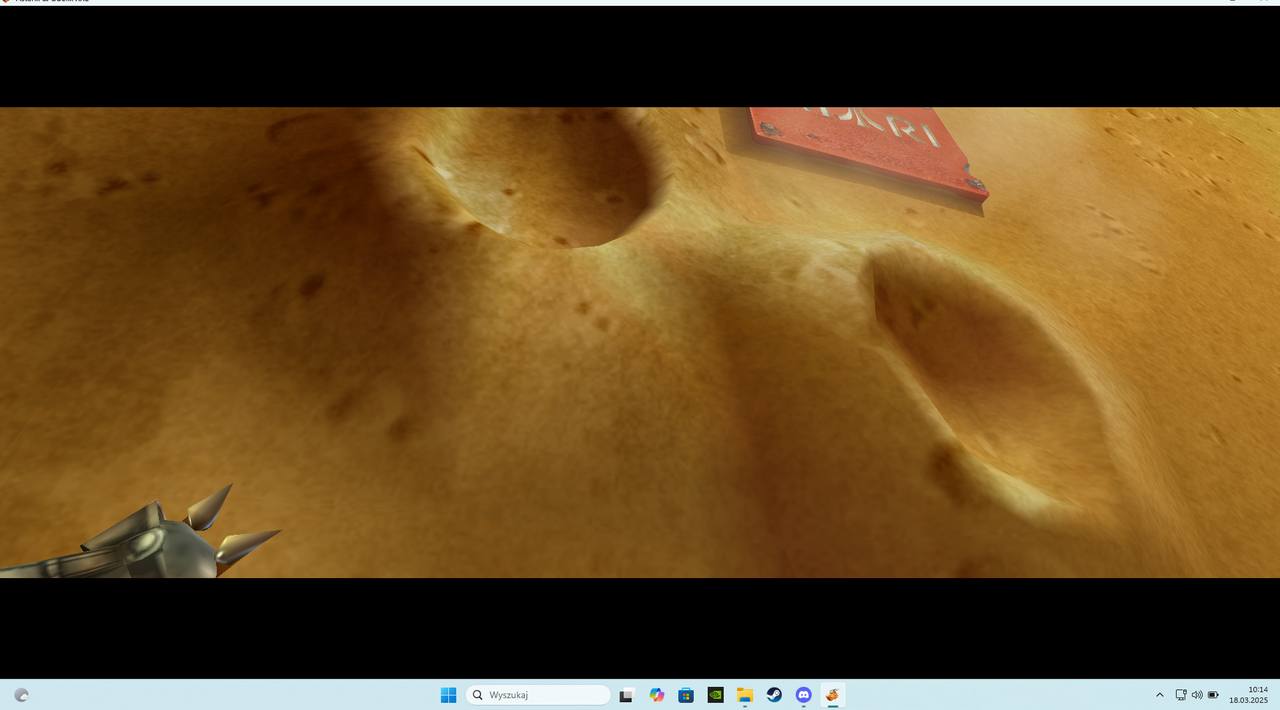The width and height of the screenshot is (1280, 710).
Task: Expand the hidden system tray icons
Action: [x=1160, y=695]
